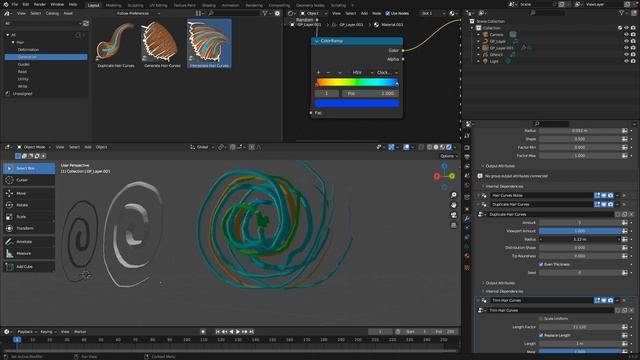Select Duplicate Hair Curves asset thumbnail
Image resolution: width=640 pixels, height=360 pixels.
point(116,44)
